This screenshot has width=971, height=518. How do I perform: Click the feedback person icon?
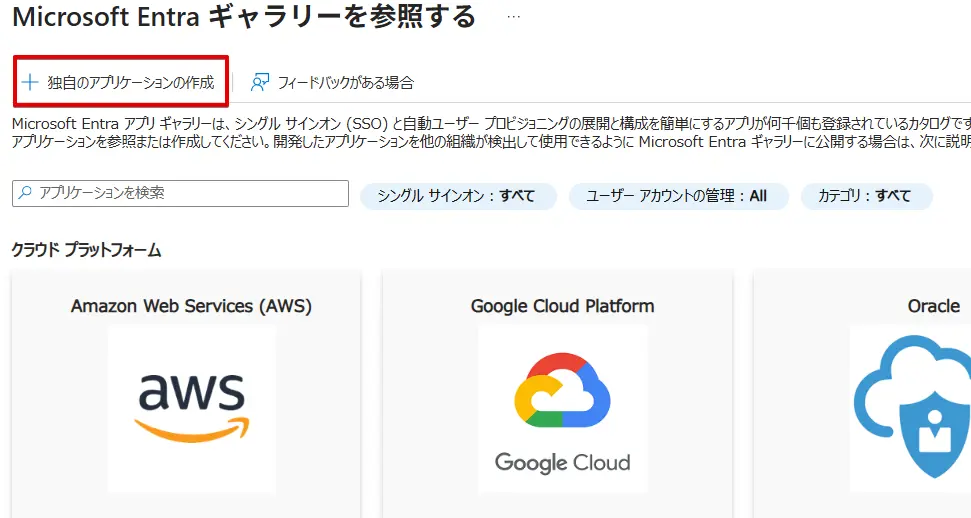(x=261, y=82)
